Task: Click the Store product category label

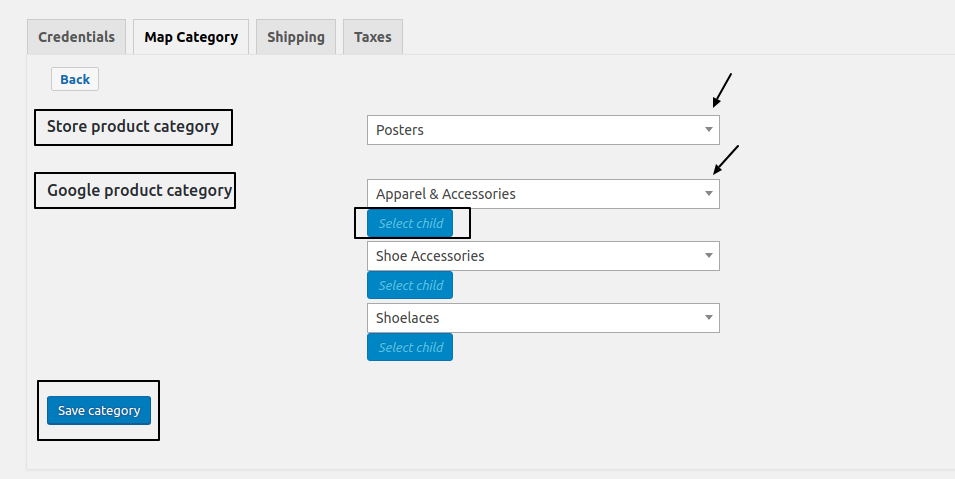Action: [x=133, y=127]
